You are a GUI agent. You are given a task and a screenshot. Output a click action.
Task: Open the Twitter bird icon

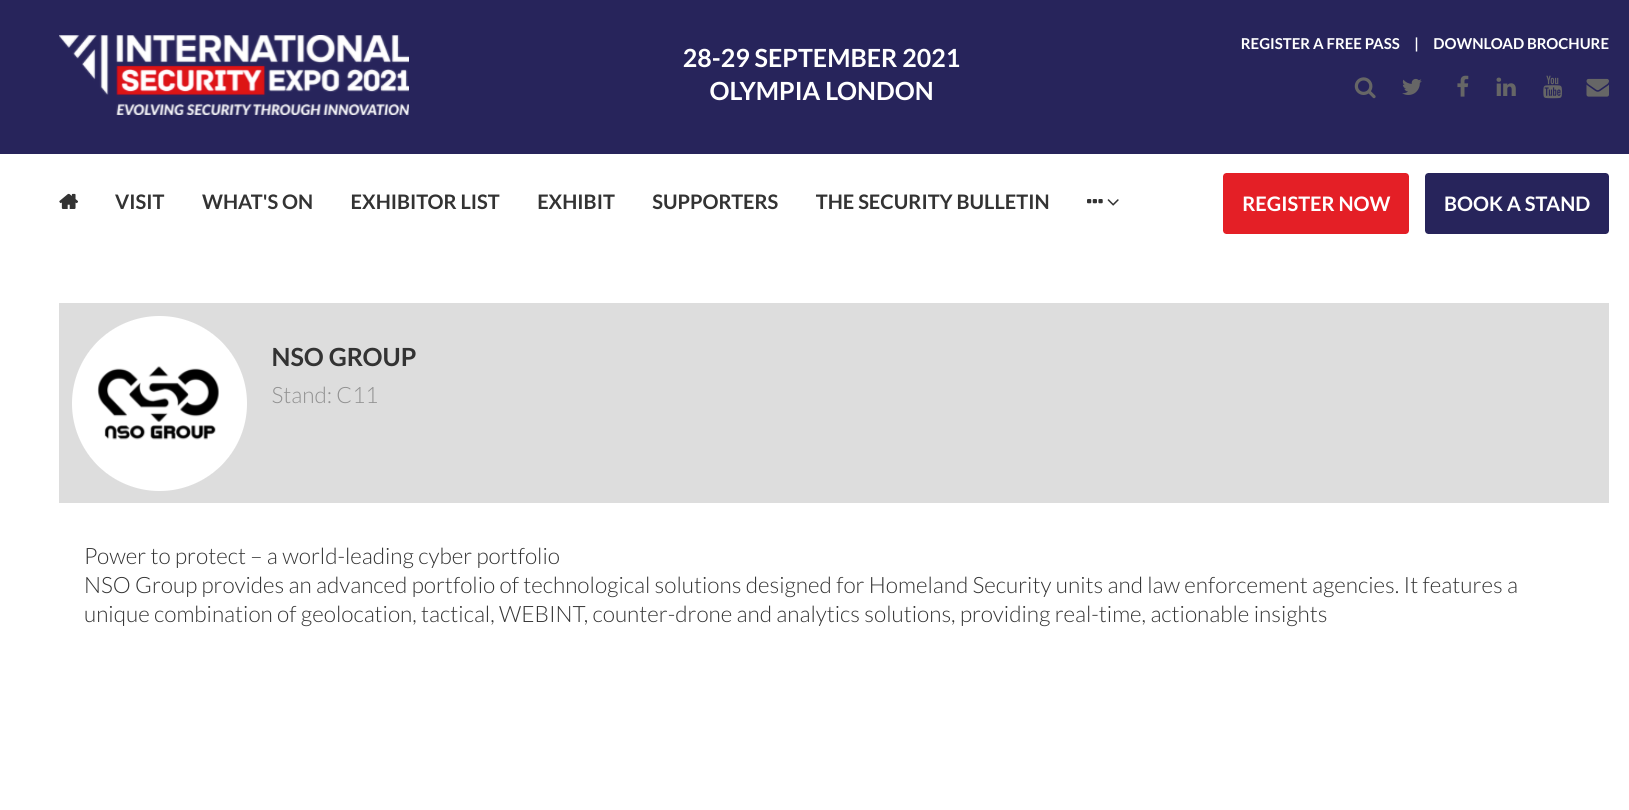(x=1411, y=87)
